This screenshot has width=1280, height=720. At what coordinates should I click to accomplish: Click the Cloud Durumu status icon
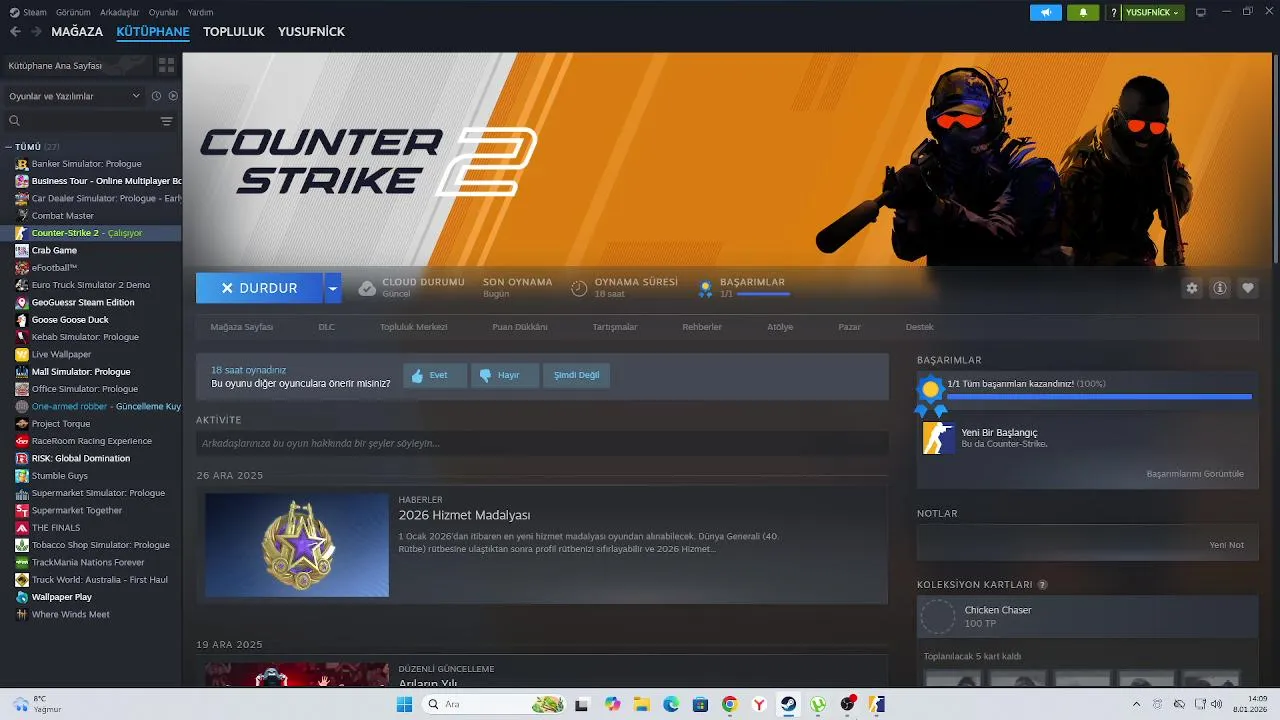coord(367,288)
